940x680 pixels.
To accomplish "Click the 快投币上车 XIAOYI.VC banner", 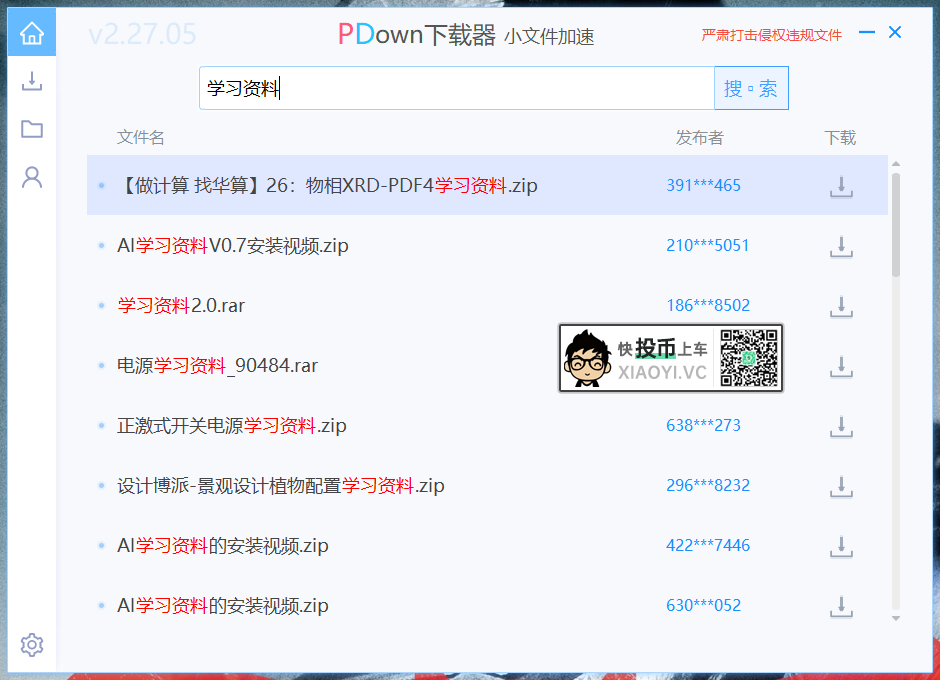I will pos(671,358).
